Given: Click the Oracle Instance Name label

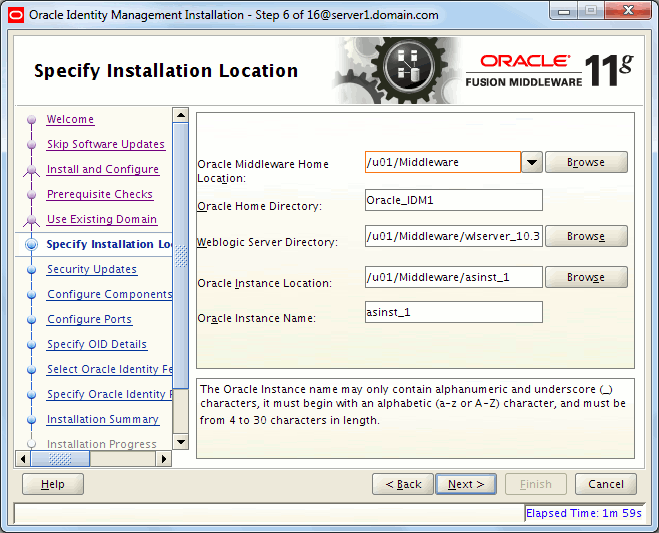Looking at the screenshot, I should (257, 318).
